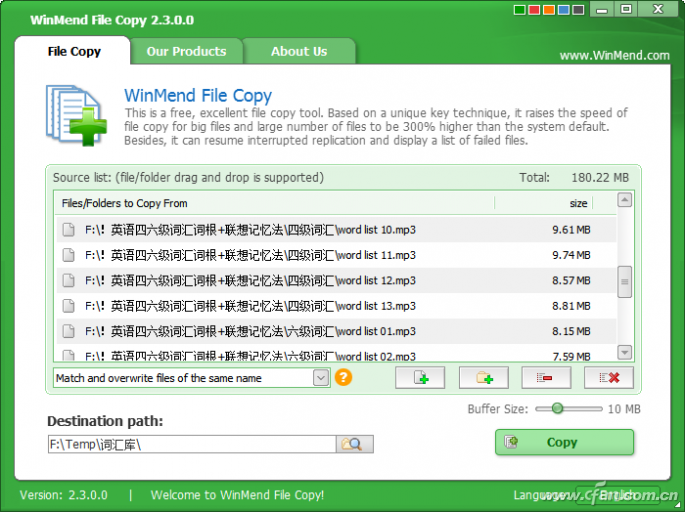Click the source list scrollbar thumb
Image resolution: width=685 pixels, height=512 pixels.
[x=625, y=282]
